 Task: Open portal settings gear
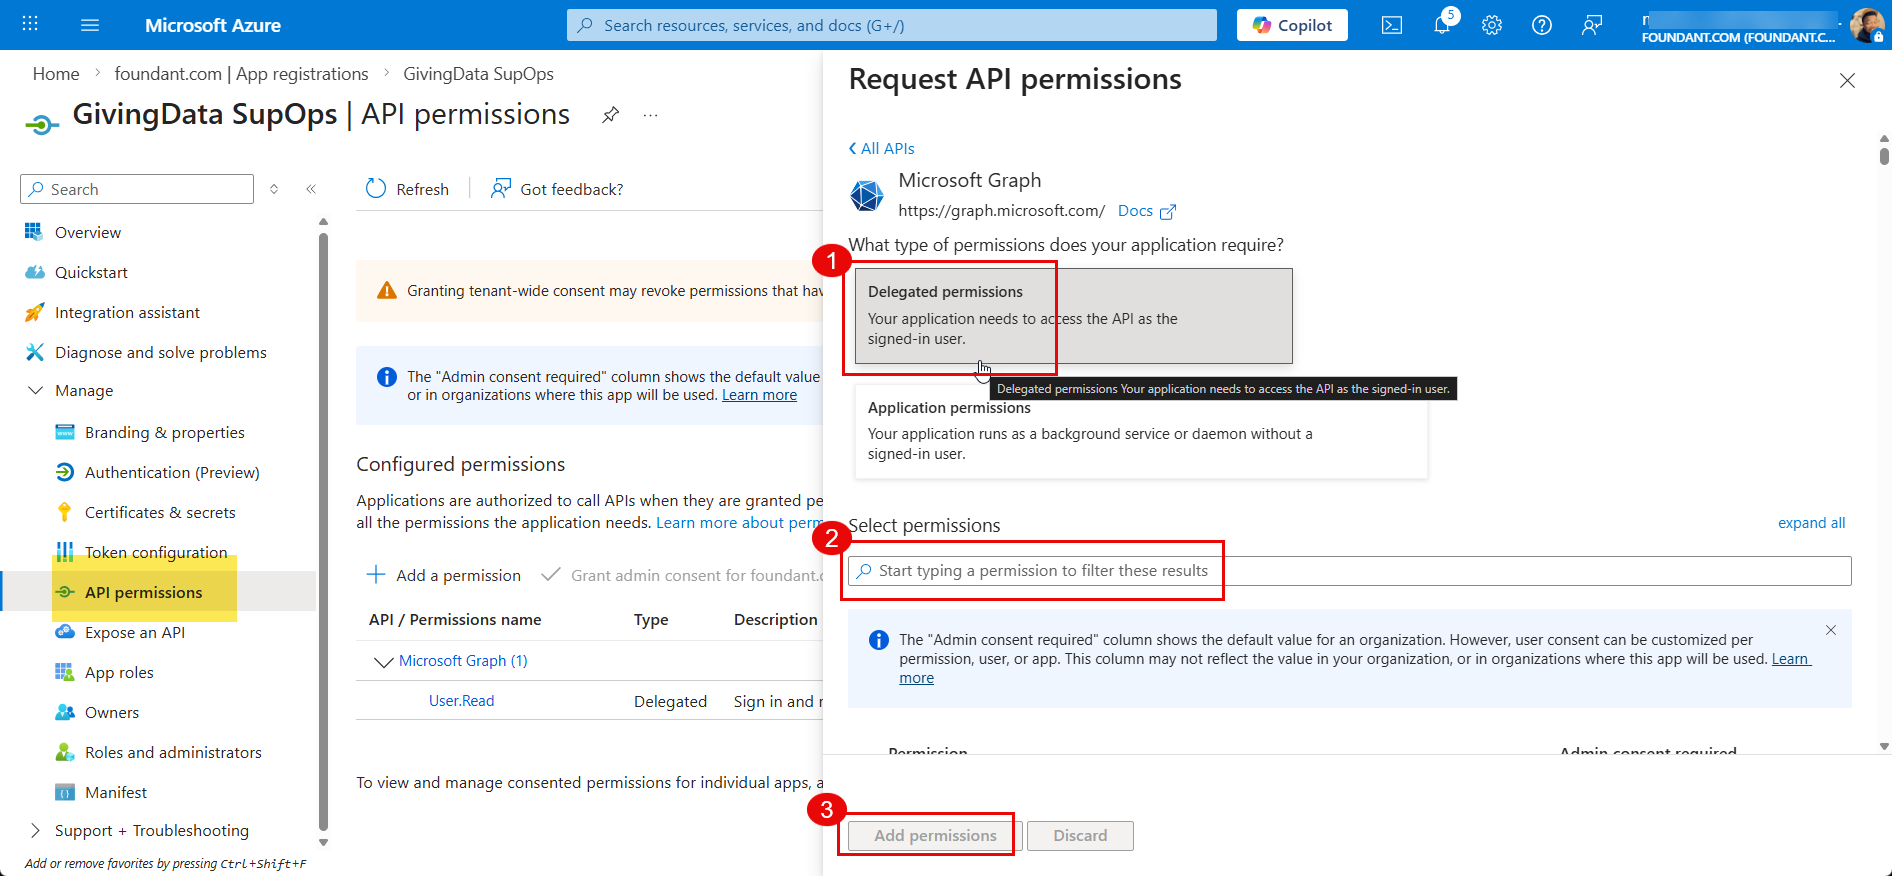[x=1492, y=25]
